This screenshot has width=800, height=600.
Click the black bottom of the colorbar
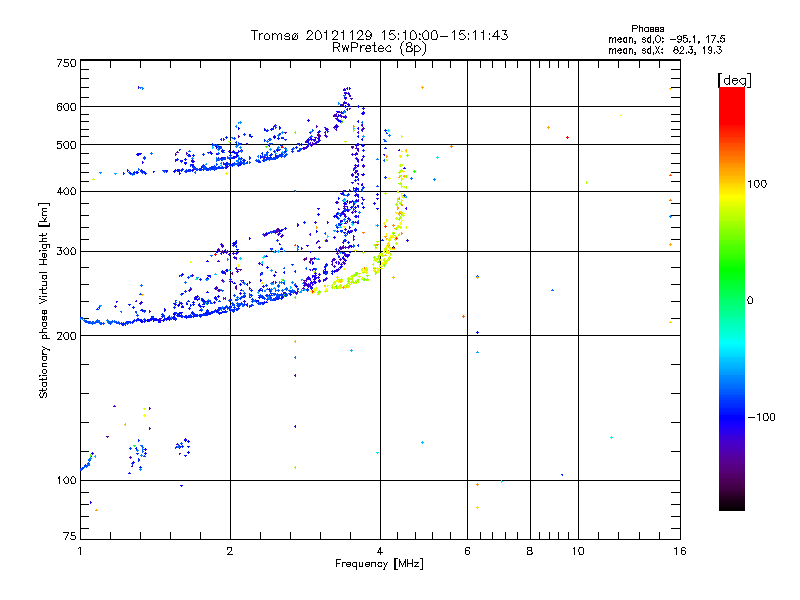(732, 505)
